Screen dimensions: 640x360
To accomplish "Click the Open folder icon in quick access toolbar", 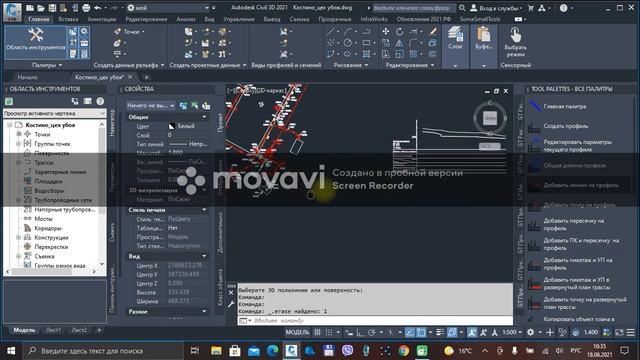I will tap(41, 8).
